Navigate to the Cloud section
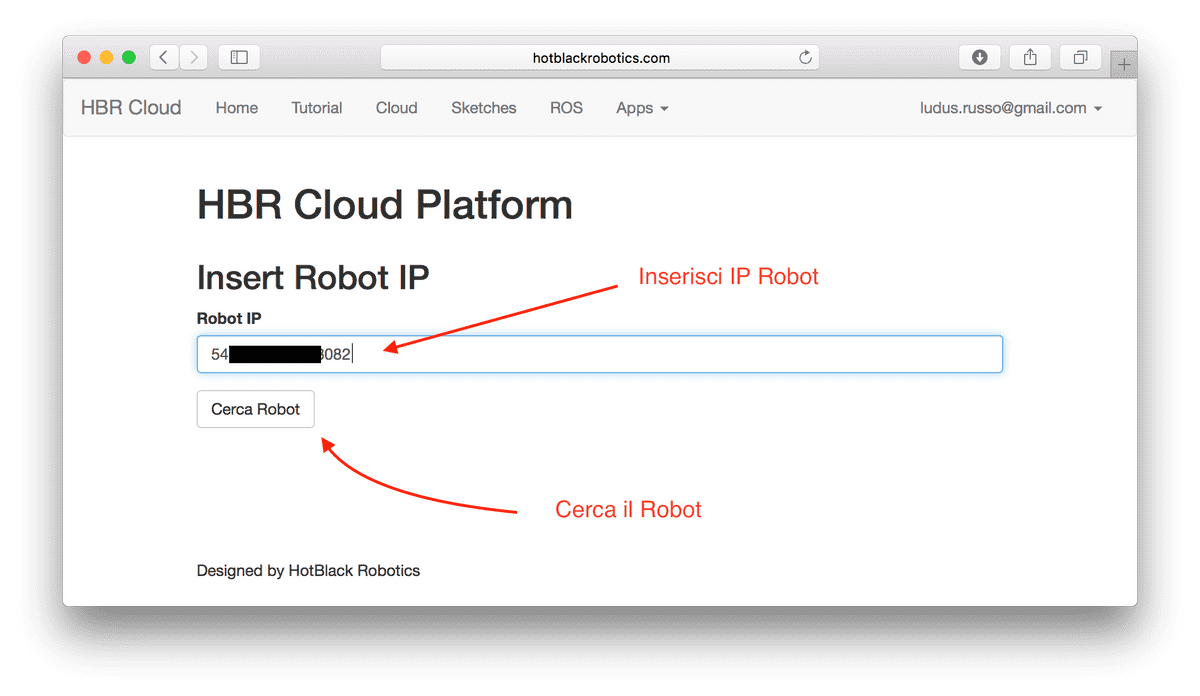The height and width of the screenshot is (696, 1200). (x=396, y=108)
